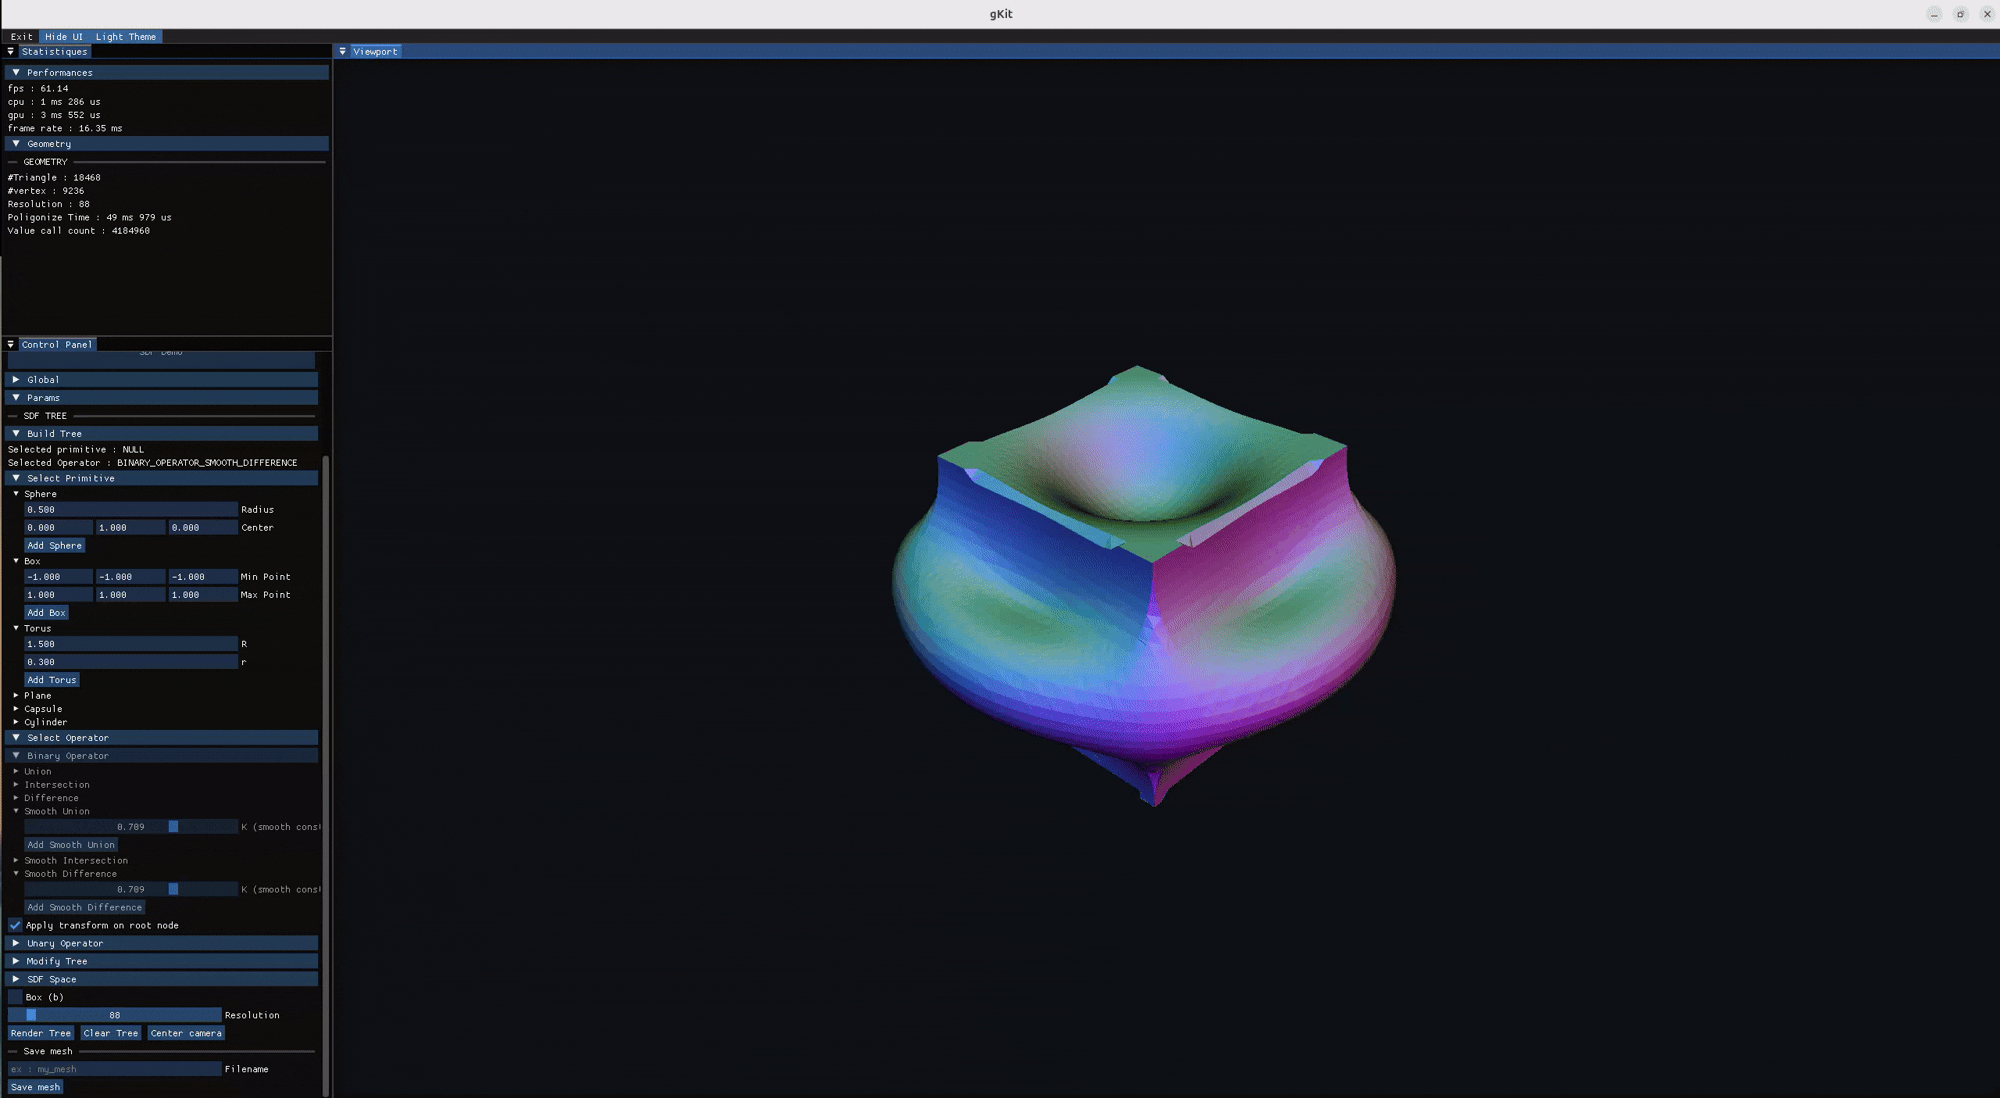The width and height of the screenshot is (2000, 1098).
Task: Collapse the Torus tree node
Action: click(16, 628)
